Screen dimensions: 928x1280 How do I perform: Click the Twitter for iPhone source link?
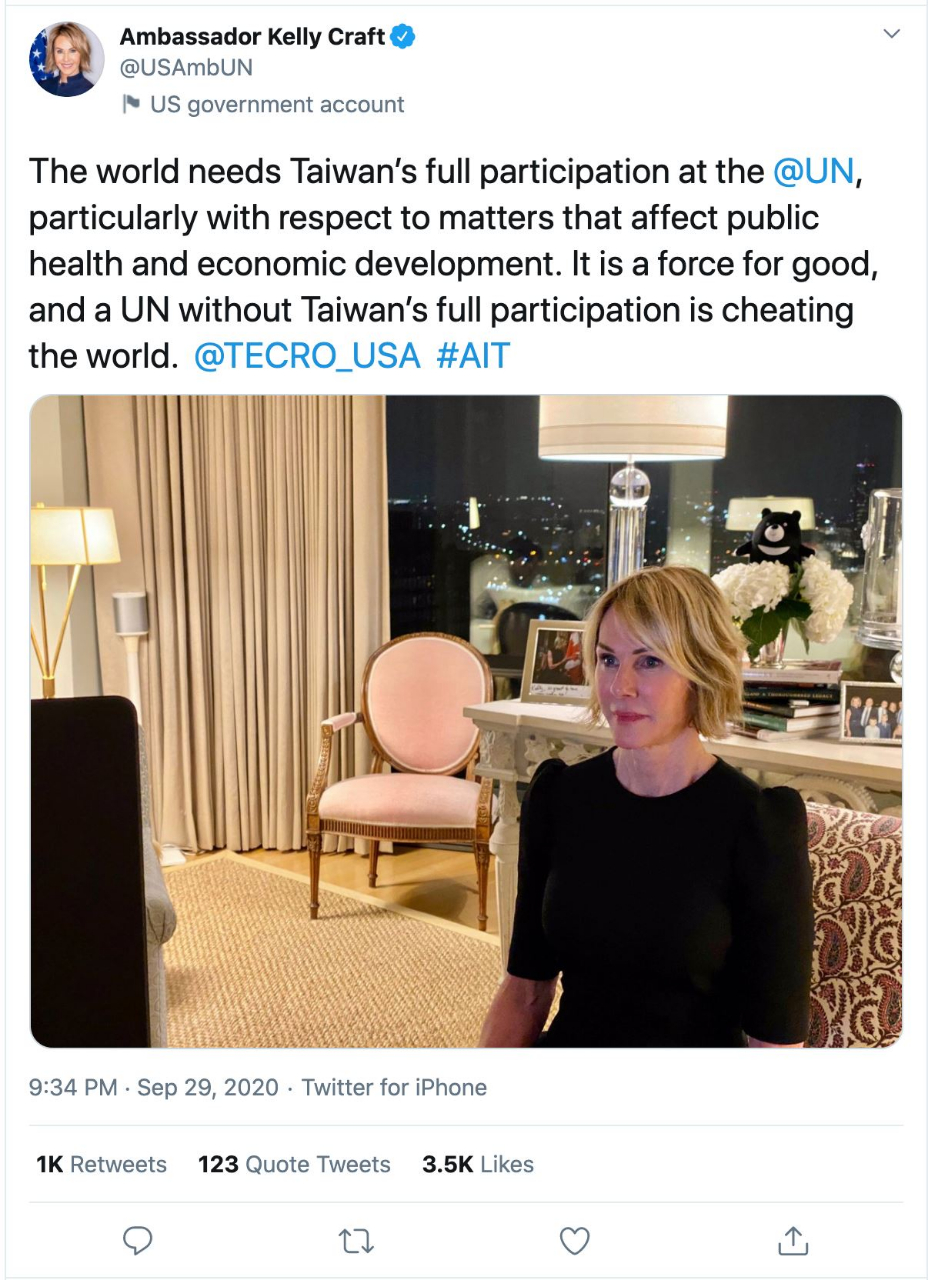tap(394, 1087)
